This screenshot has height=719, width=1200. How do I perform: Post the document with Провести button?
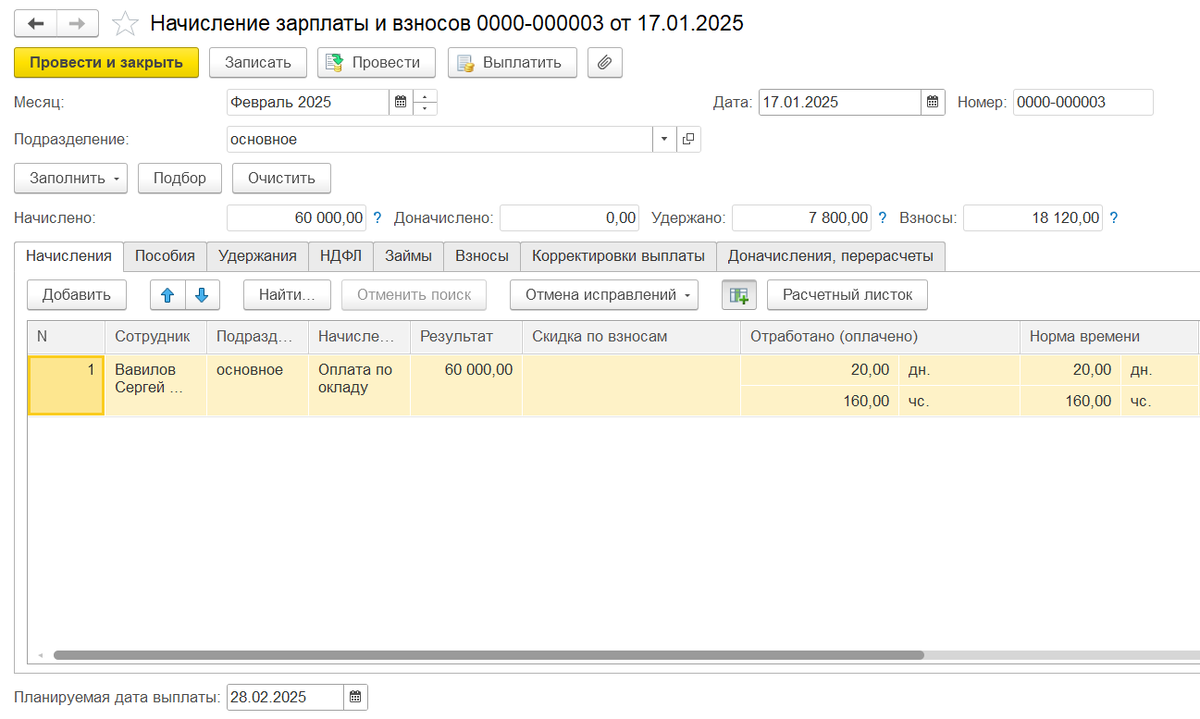(376, 62)
